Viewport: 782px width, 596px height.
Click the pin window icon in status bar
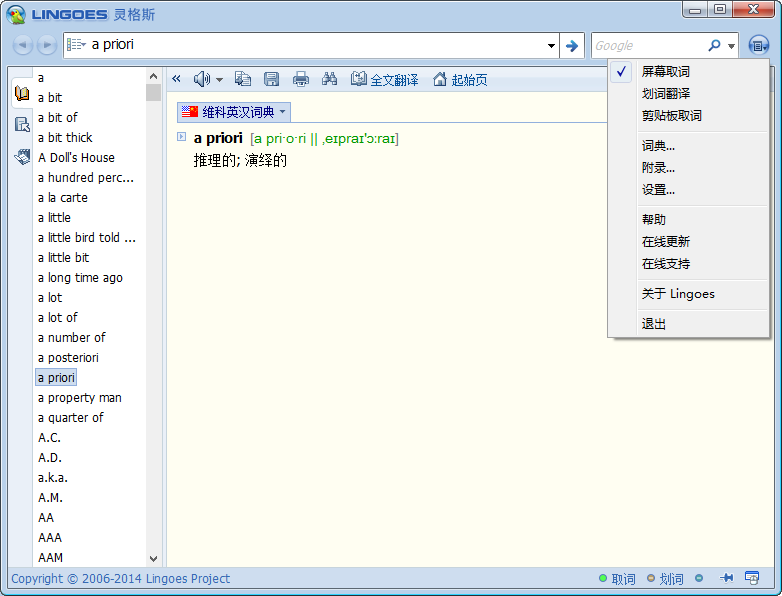coord(727,578)
